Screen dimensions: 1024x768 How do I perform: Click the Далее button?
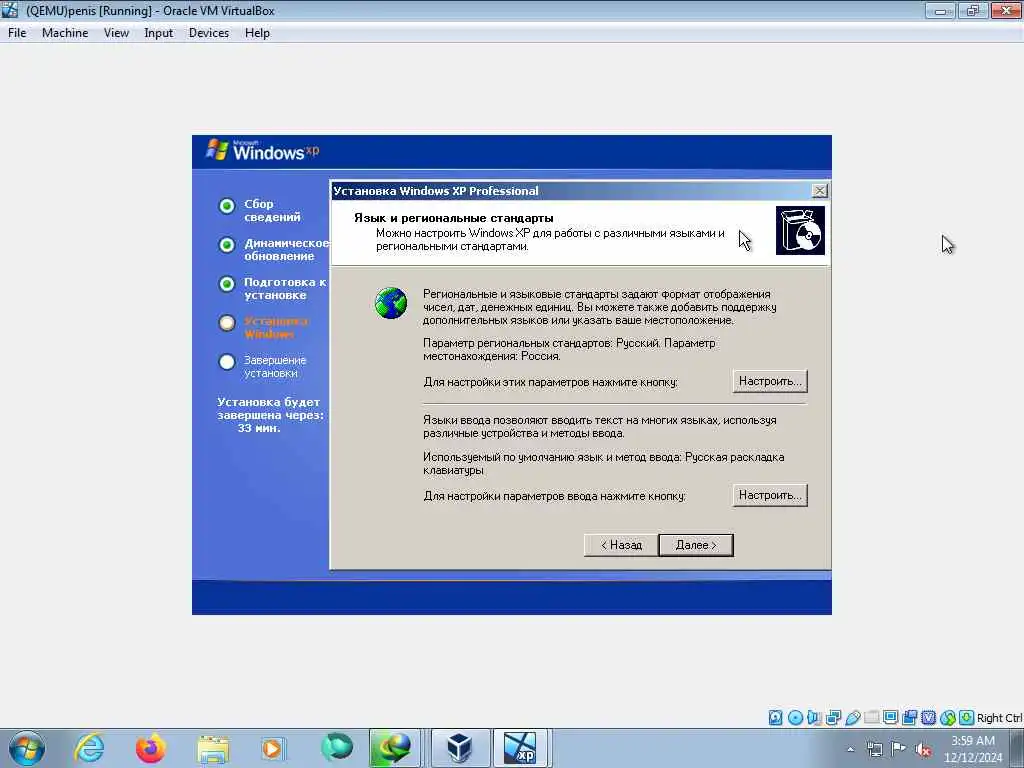click(x=696, y=545)
